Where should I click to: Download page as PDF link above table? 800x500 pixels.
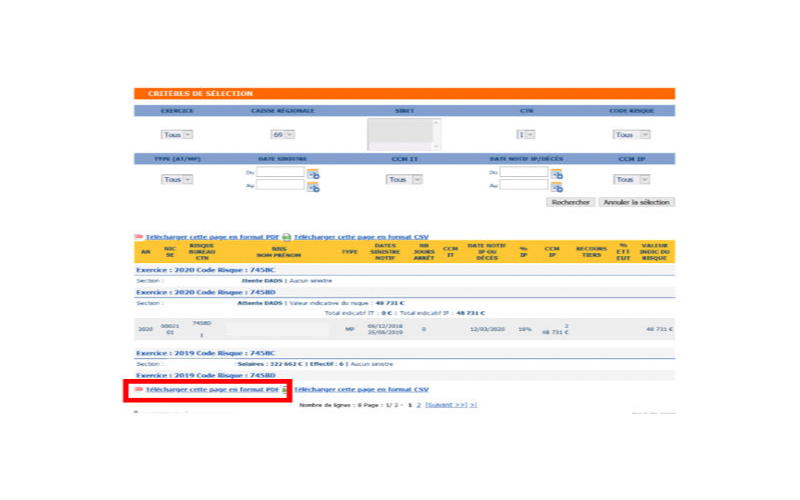[212, 237]
